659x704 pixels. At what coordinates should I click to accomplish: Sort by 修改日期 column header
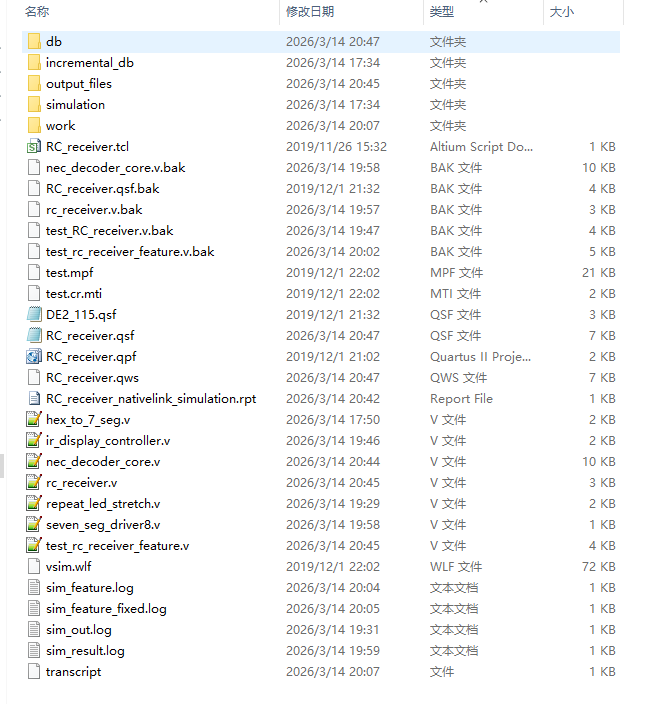[310, 12]
